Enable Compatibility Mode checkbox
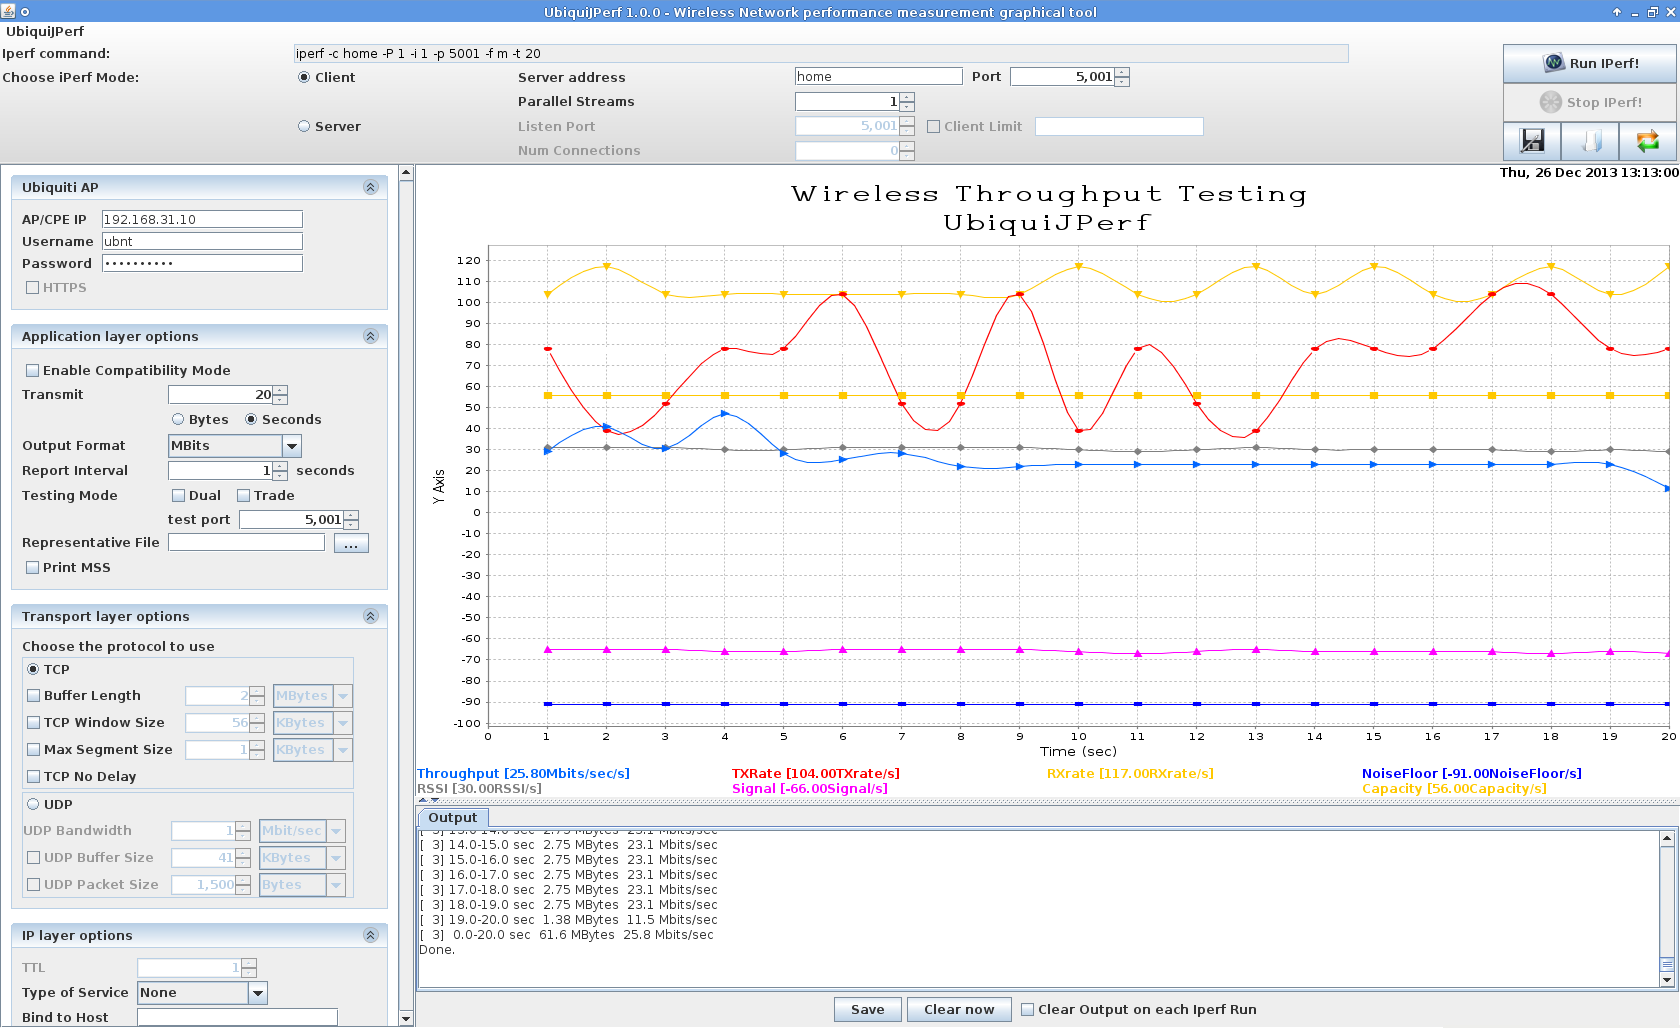This screenshot has height=1028, width=1680. click(x=33, y=370)
